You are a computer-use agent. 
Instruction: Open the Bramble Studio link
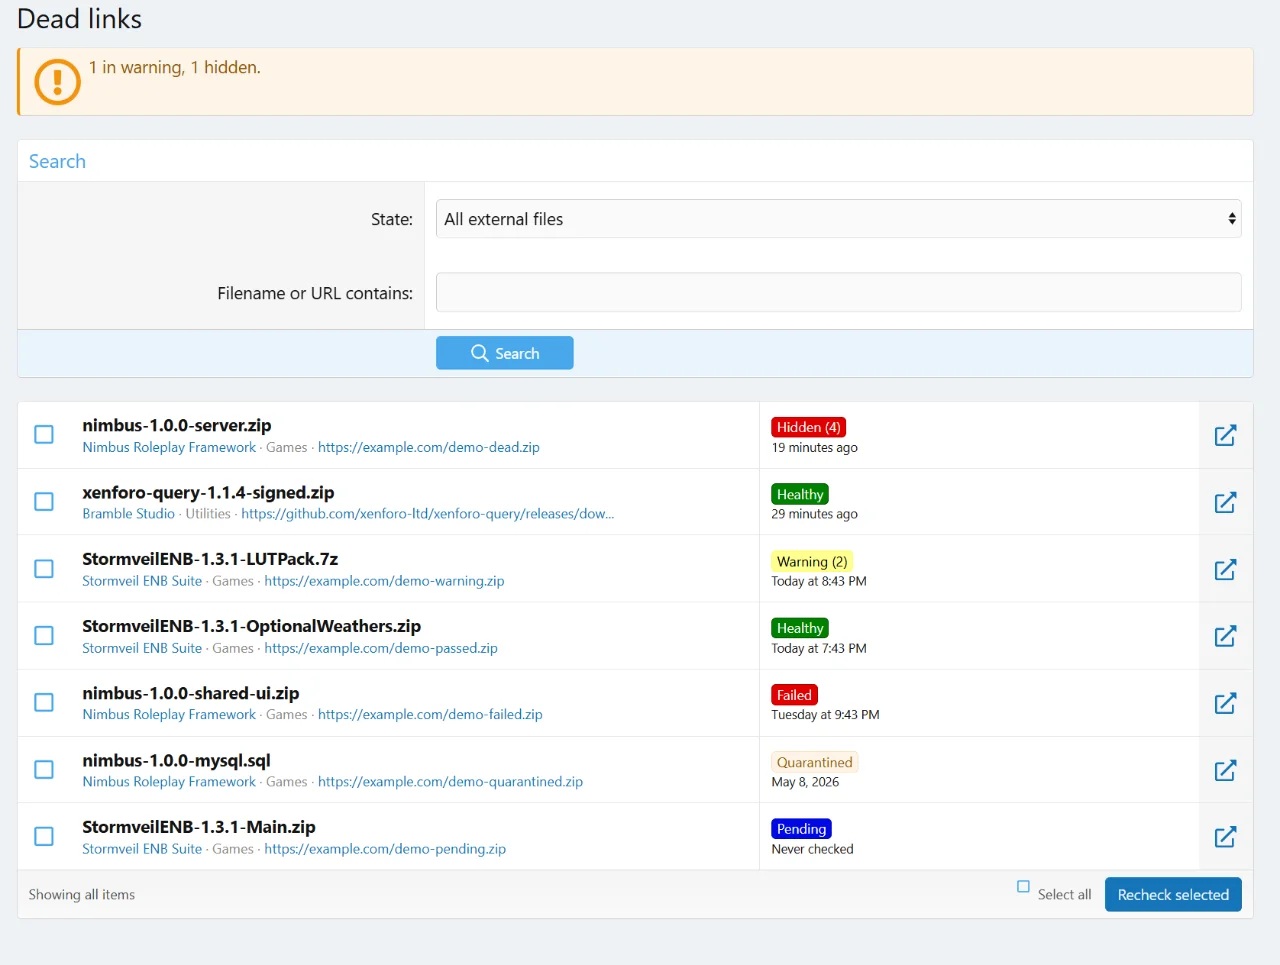pos(128,513)
